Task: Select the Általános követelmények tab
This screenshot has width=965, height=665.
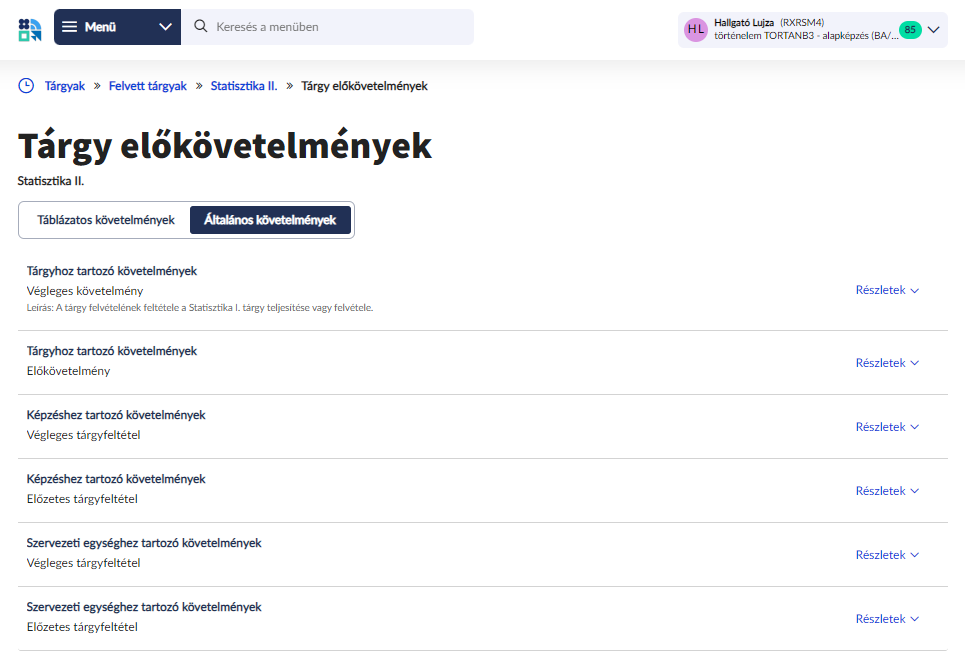Action: pyautogui.click(x=270, y=220)
